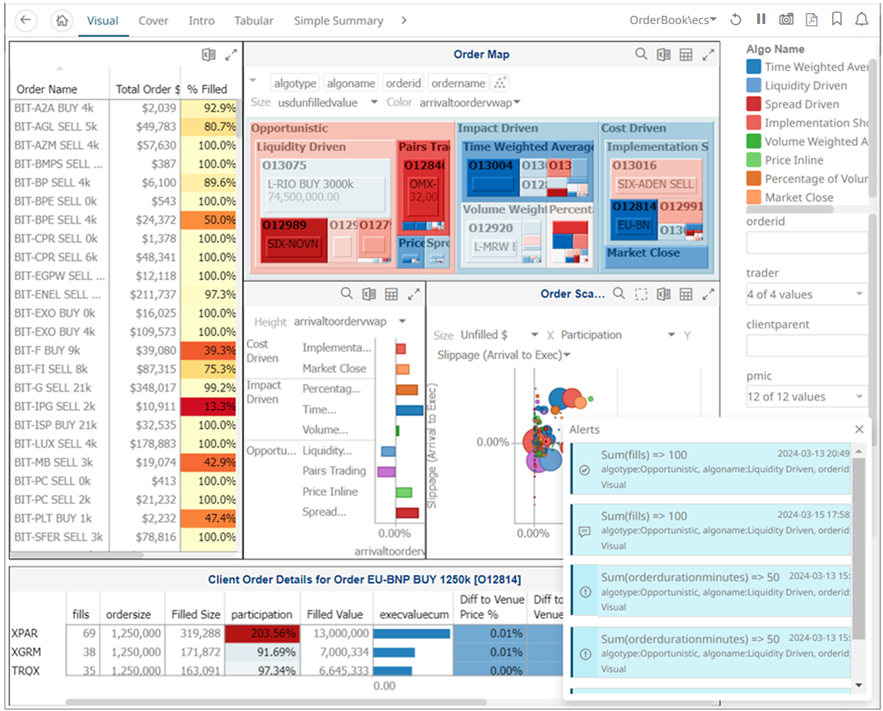883x711 pixels.
Task: Open the camera snapshot icon
Action: point(786,20)
